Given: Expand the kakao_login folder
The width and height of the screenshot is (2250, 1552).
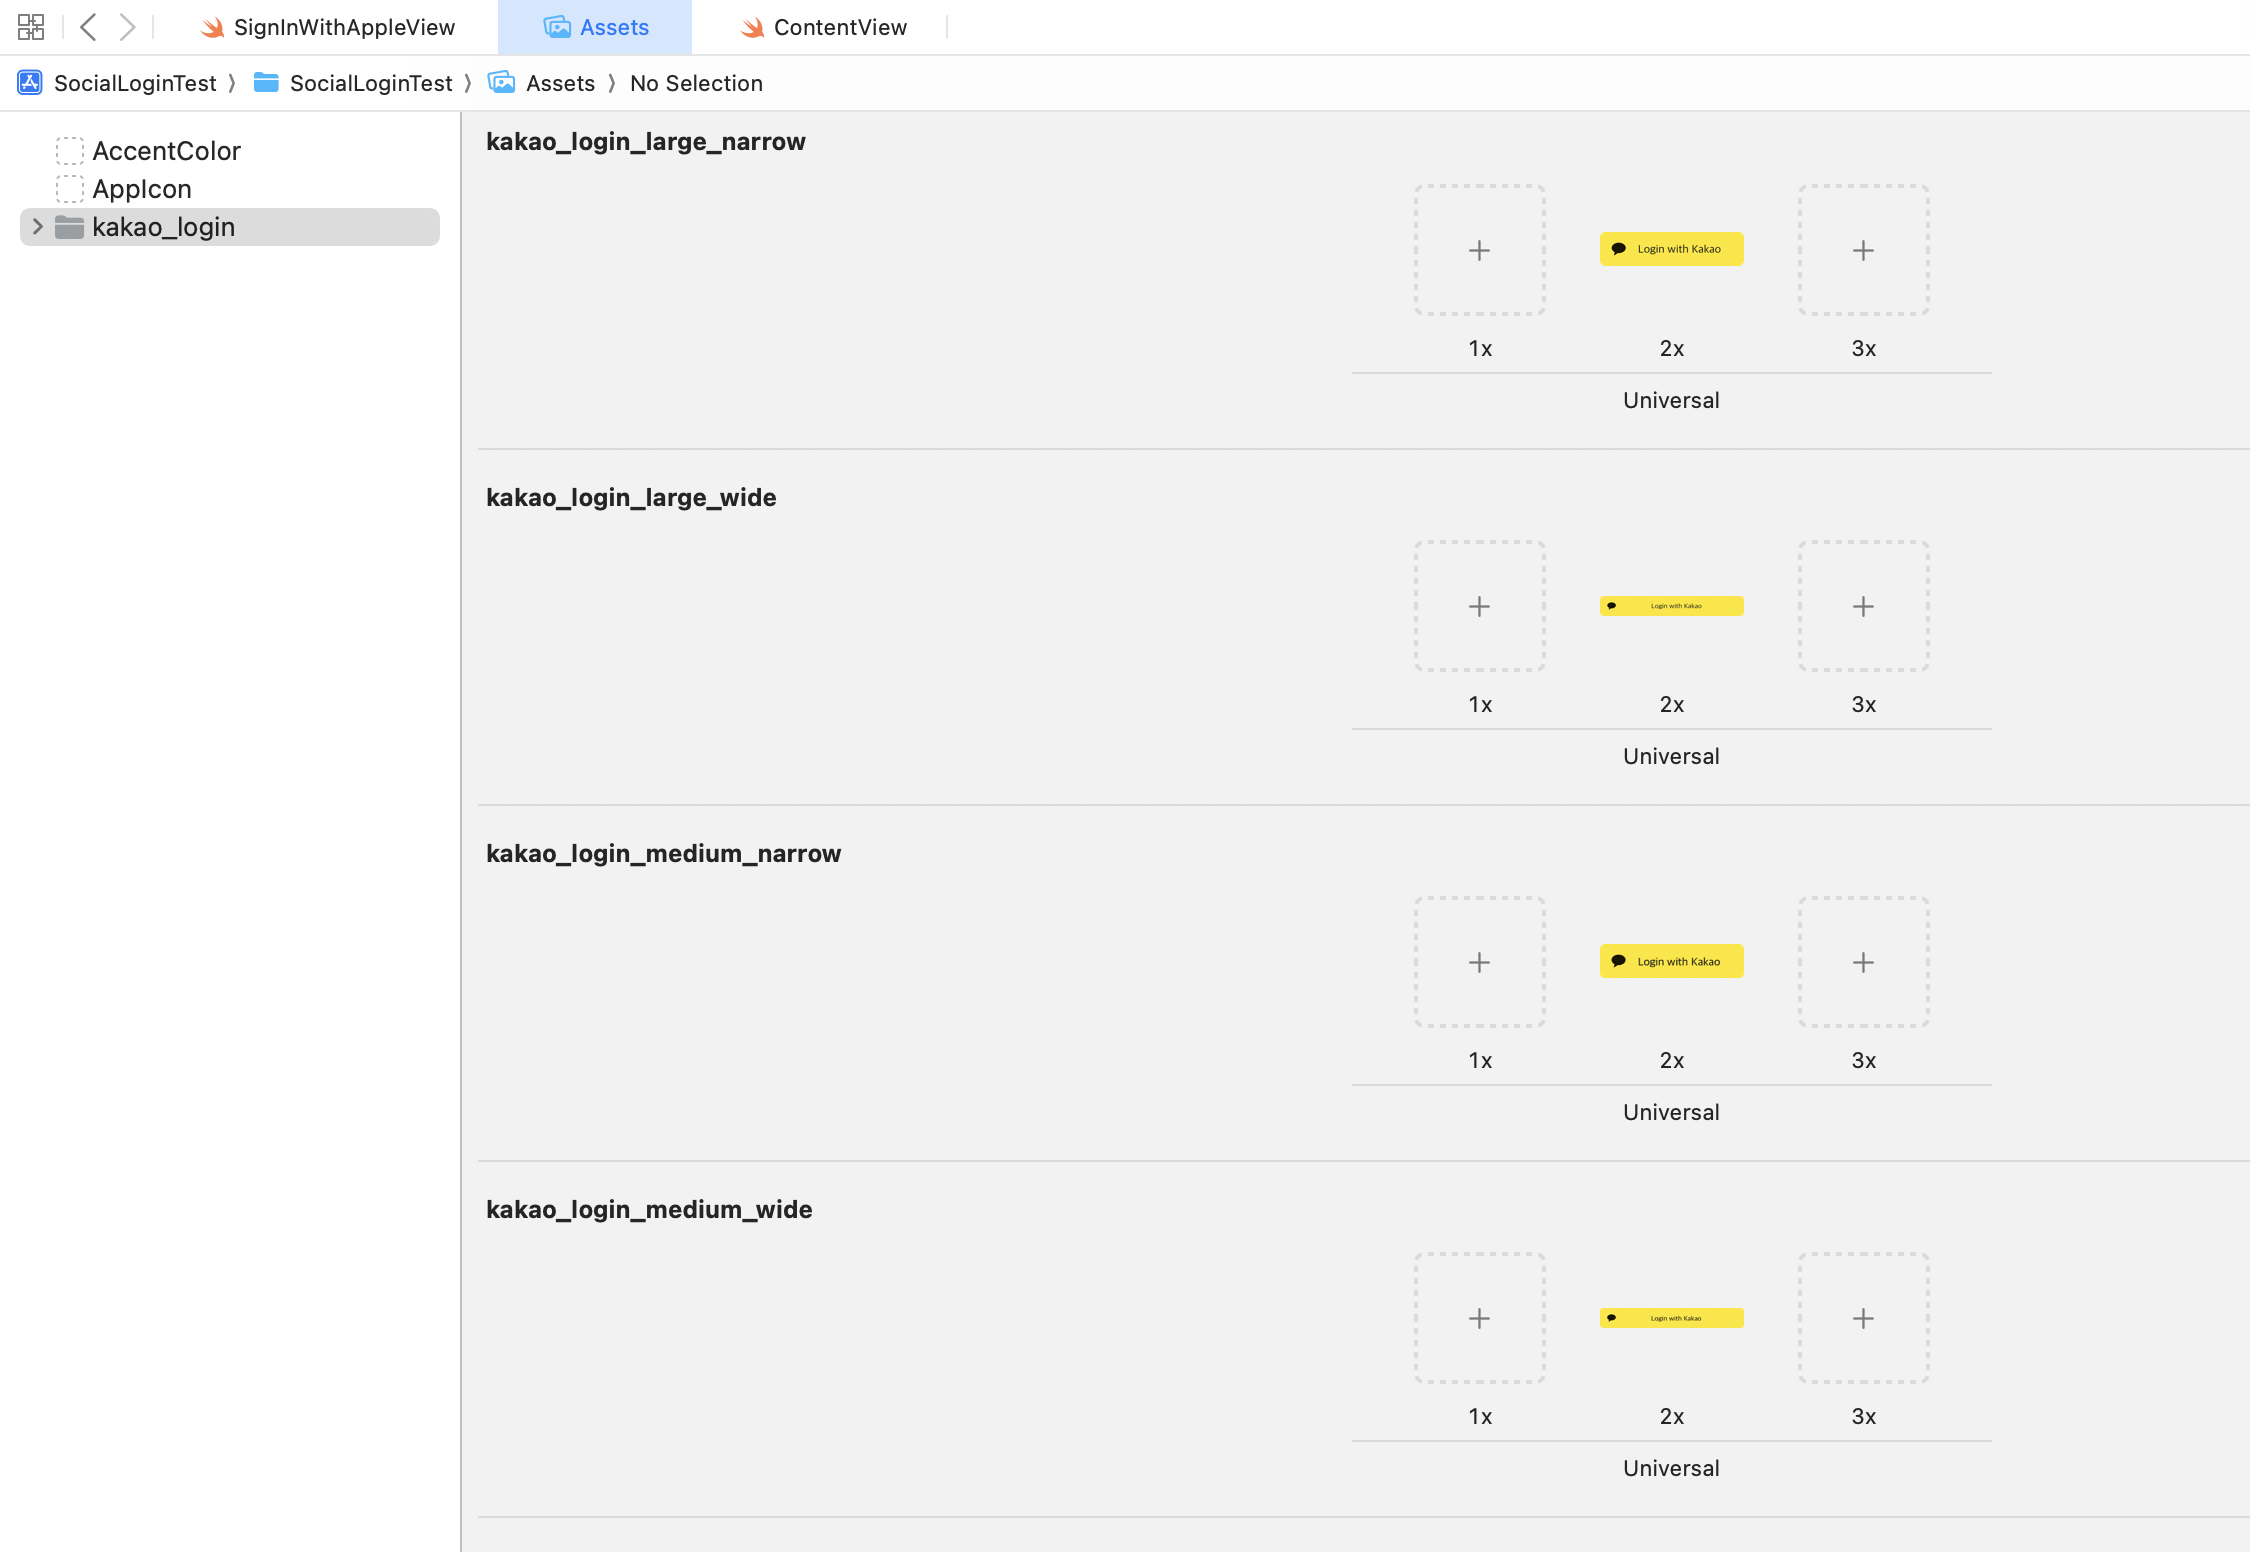Looking at the screenshot, I should pyautogui.click(x=37, y=227).
